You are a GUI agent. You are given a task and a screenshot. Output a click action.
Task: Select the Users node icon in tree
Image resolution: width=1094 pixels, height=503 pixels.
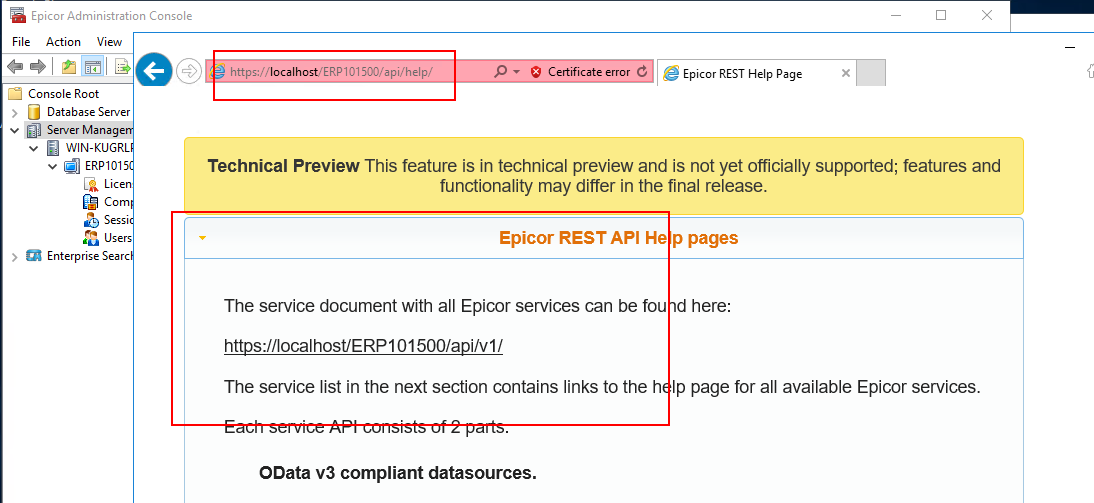91,238
